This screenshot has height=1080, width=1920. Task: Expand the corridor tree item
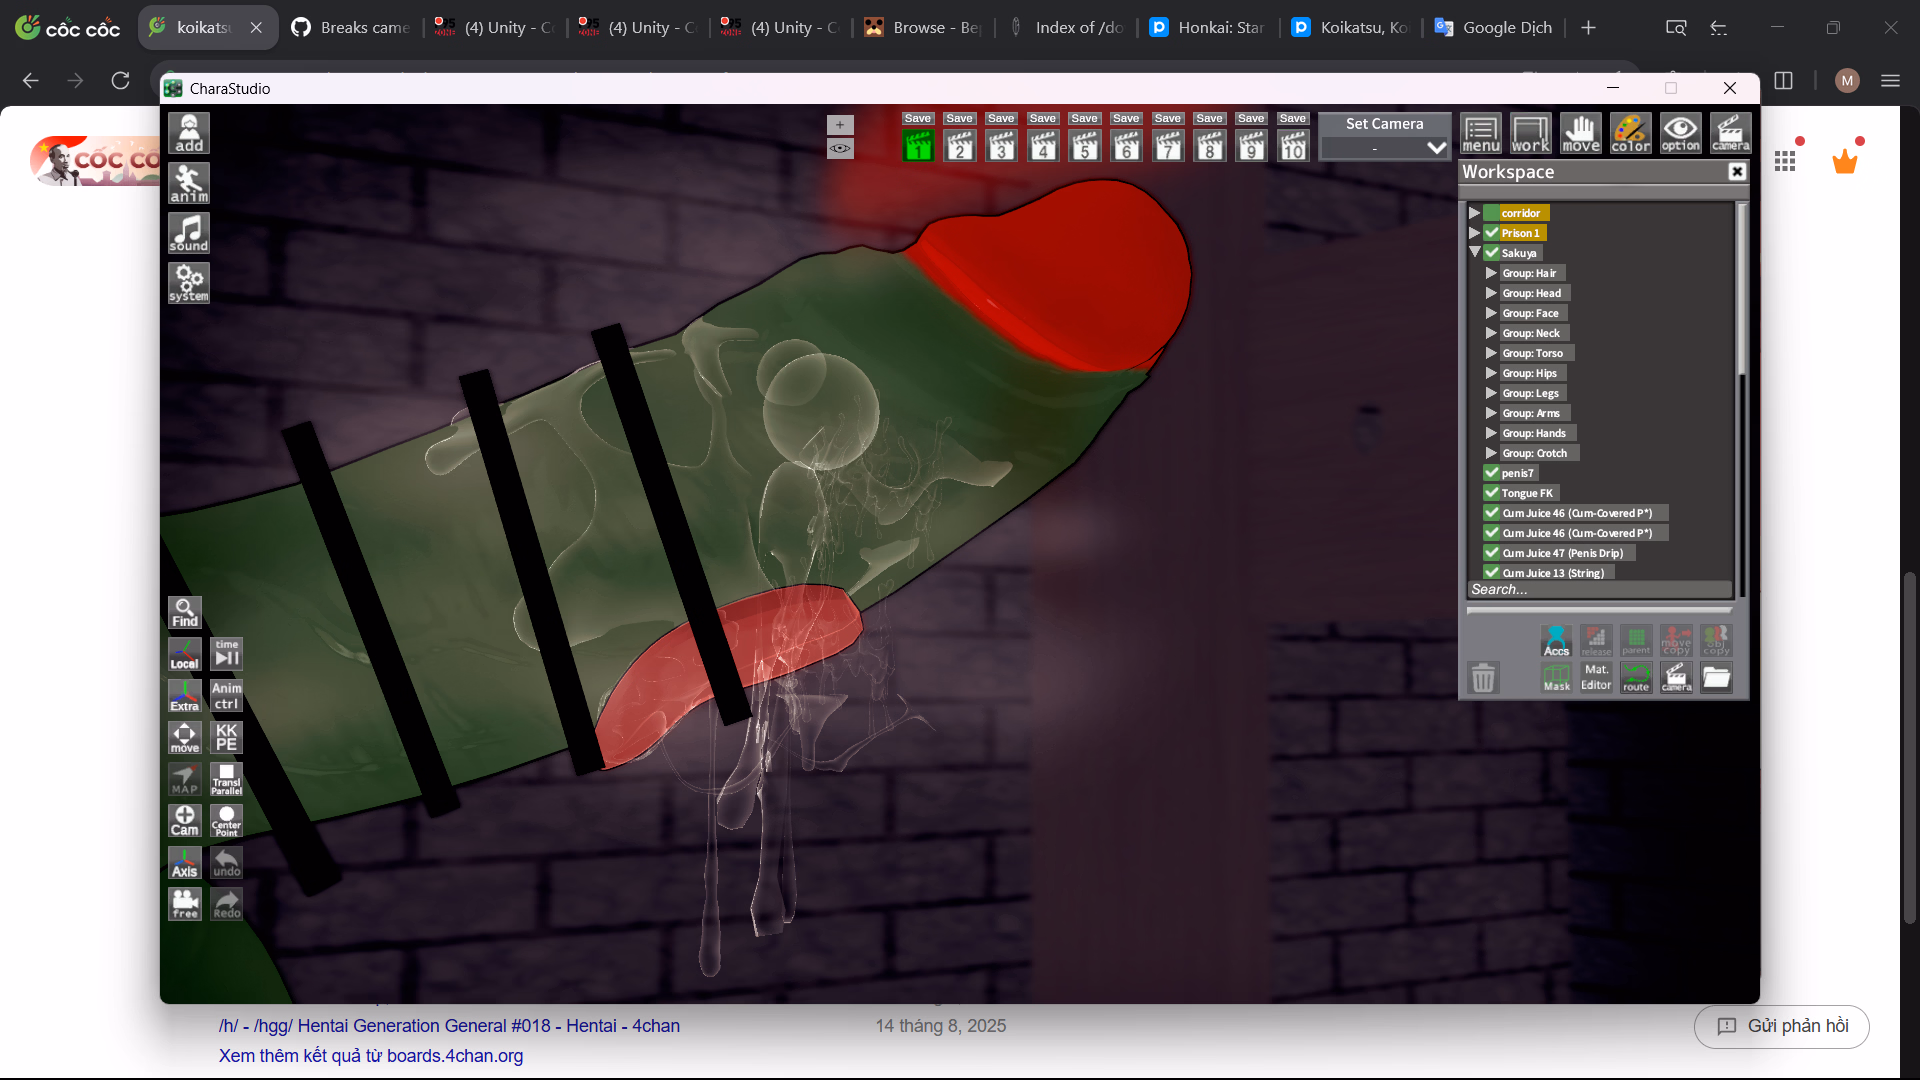[x=1474, y=213]
